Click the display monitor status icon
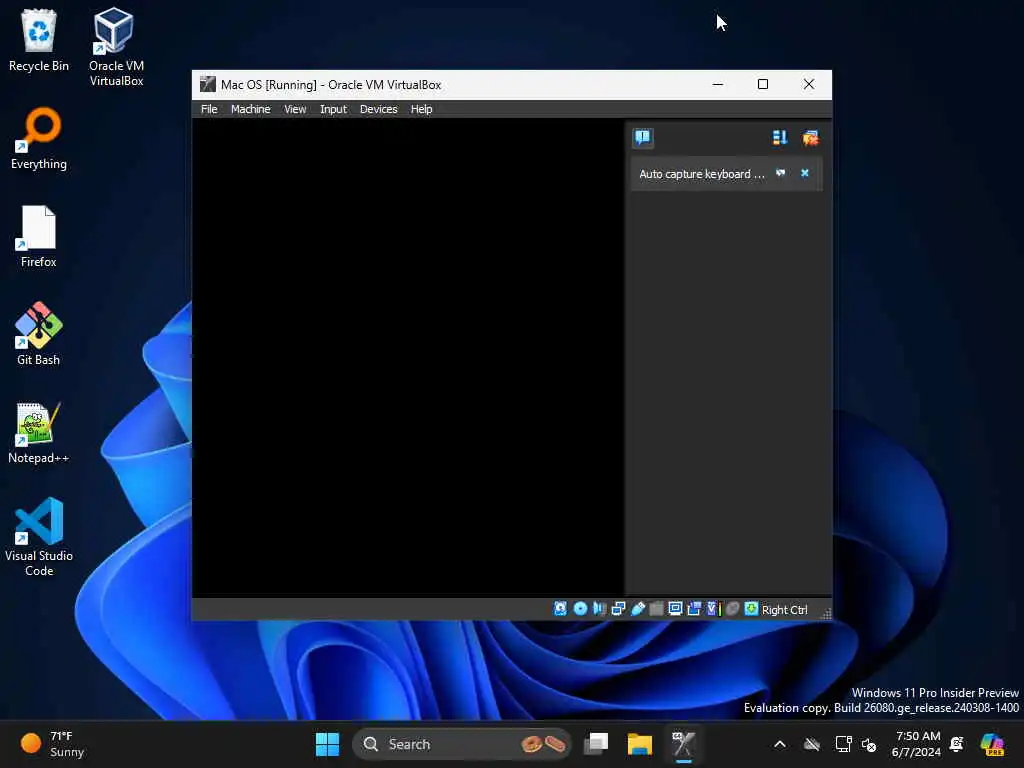The width and height of the screenshot is (1024, 768). (x=675, y=609)
